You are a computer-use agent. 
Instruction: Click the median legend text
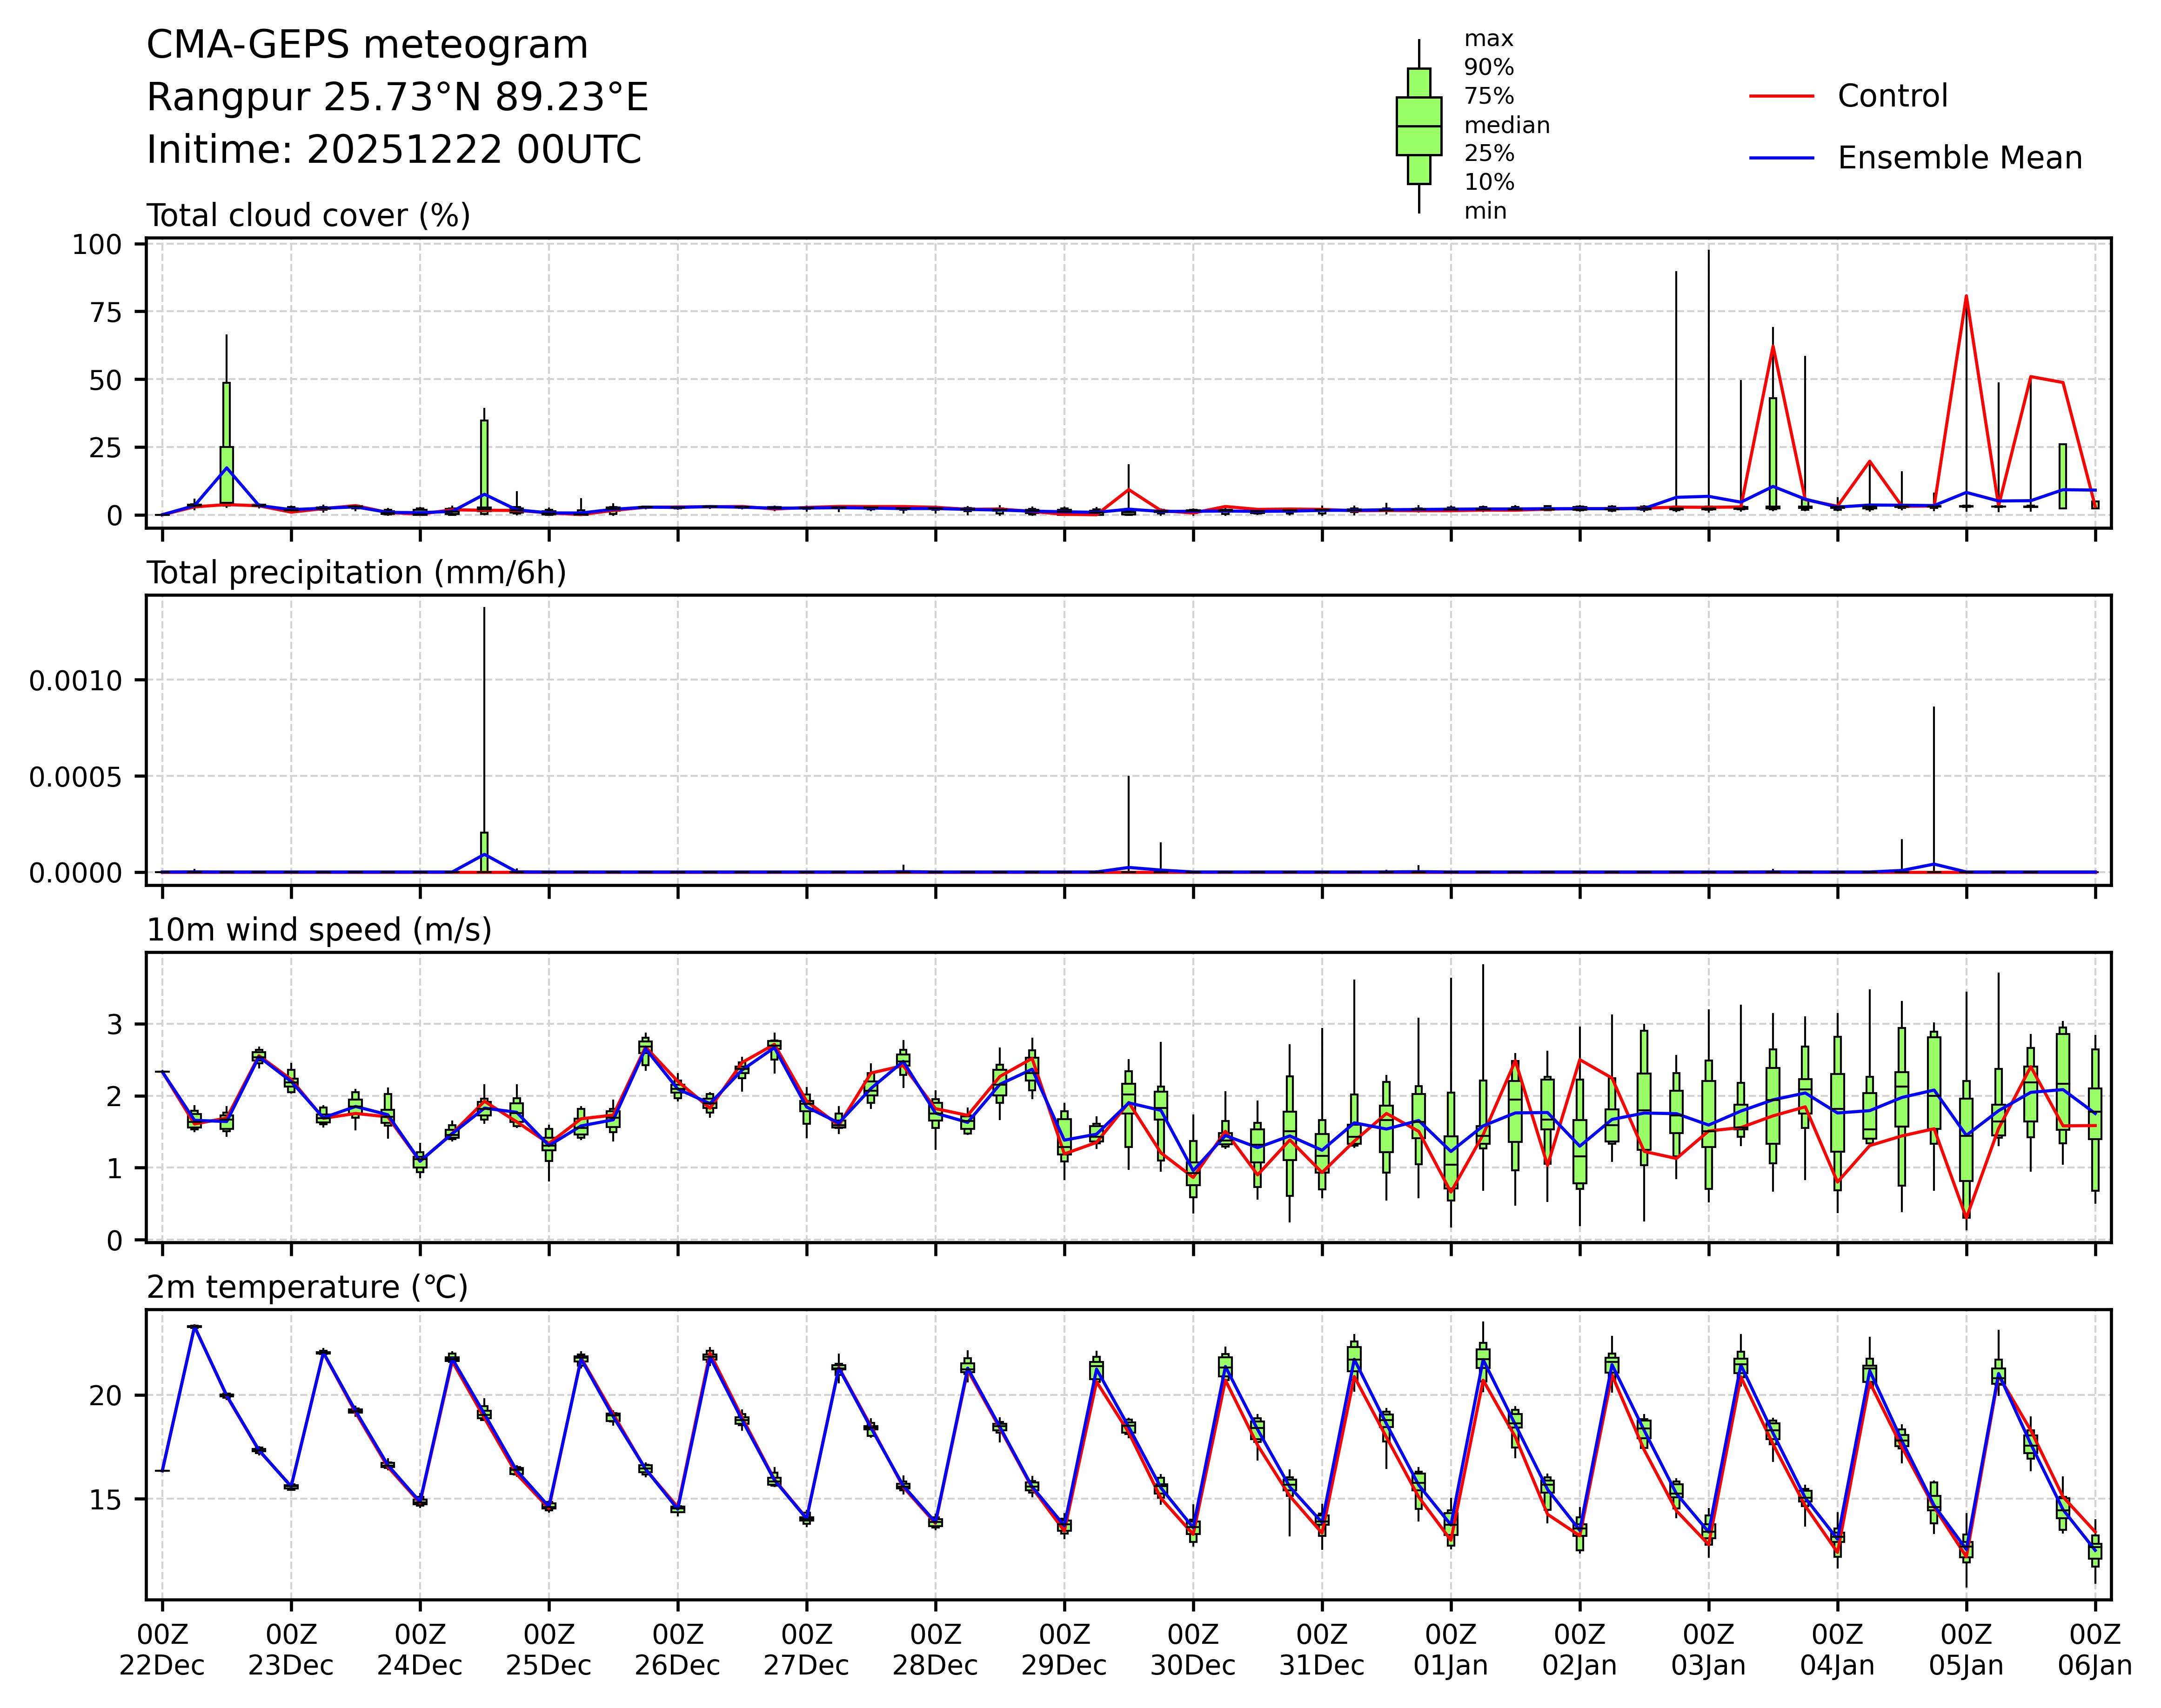pyautogui.click(x=1506, y=126)
